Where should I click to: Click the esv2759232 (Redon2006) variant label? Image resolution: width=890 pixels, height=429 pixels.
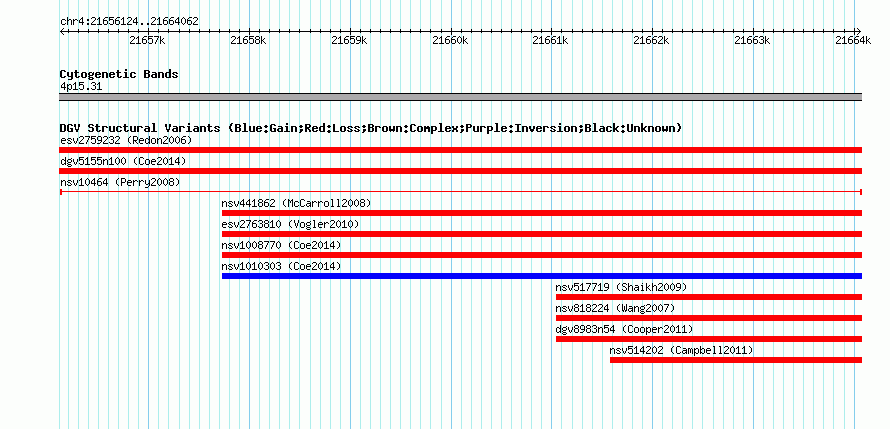pos(126,140)
